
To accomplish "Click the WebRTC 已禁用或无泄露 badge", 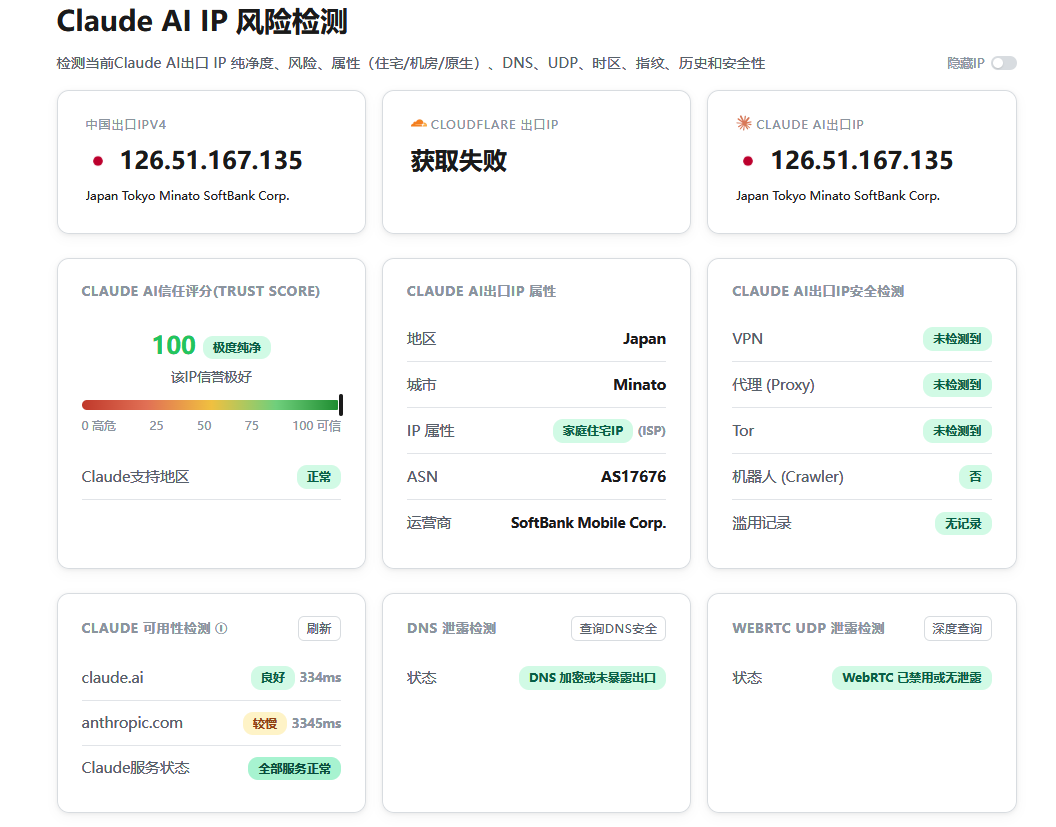I will (912, 677).
